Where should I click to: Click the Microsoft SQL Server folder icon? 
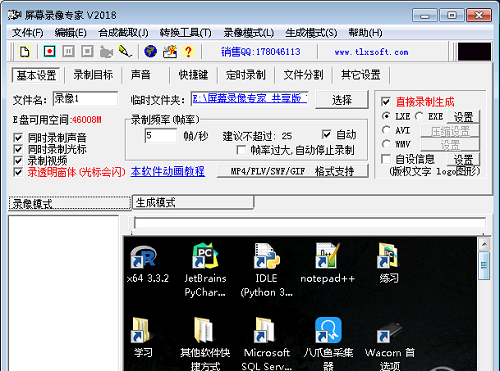click(x=264, y=330)
